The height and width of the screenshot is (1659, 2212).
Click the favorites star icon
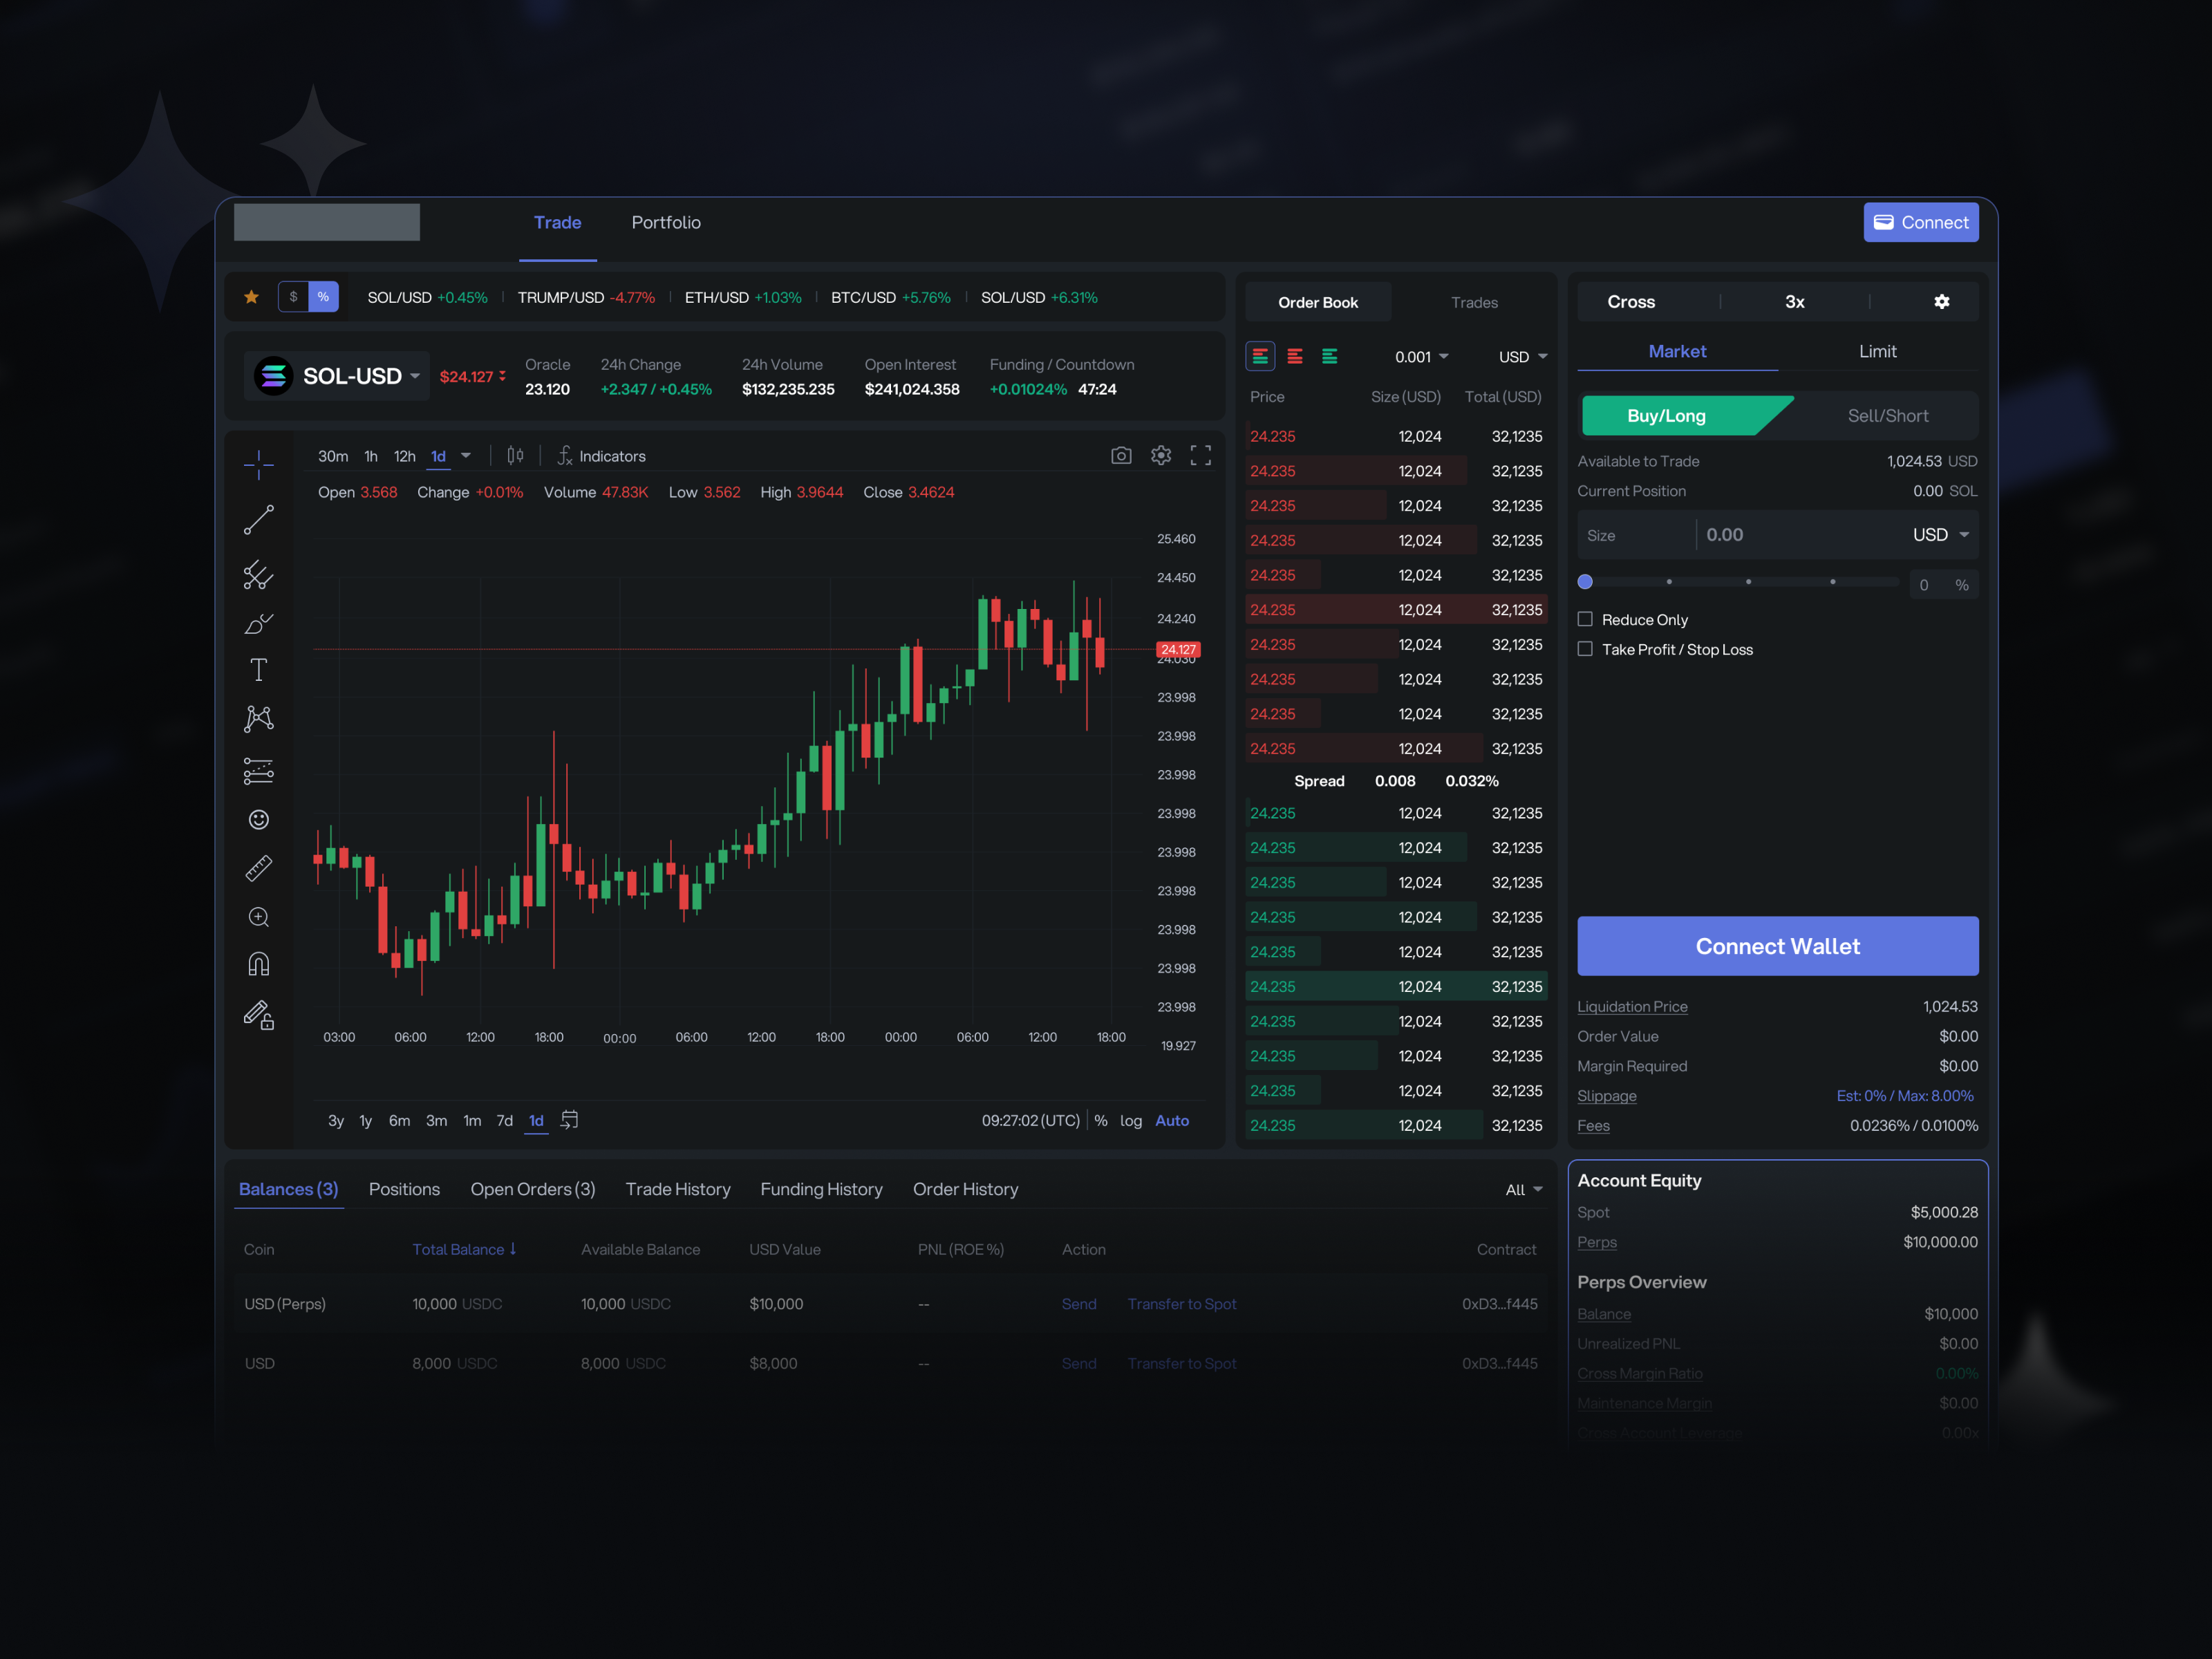tap(251, 297)
